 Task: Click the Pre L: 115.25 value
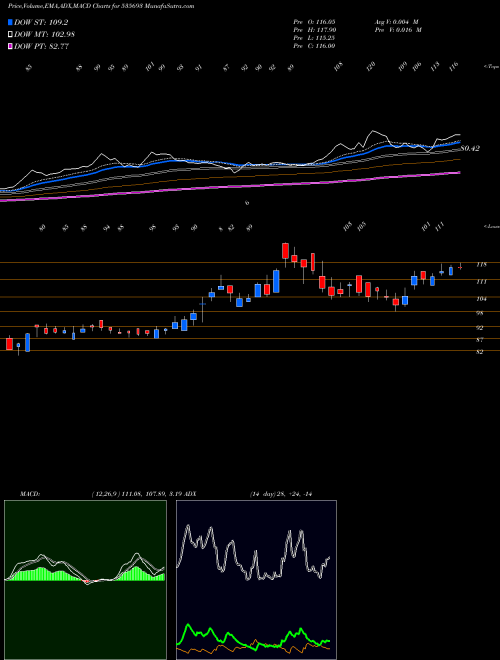(x=314, y=38)
